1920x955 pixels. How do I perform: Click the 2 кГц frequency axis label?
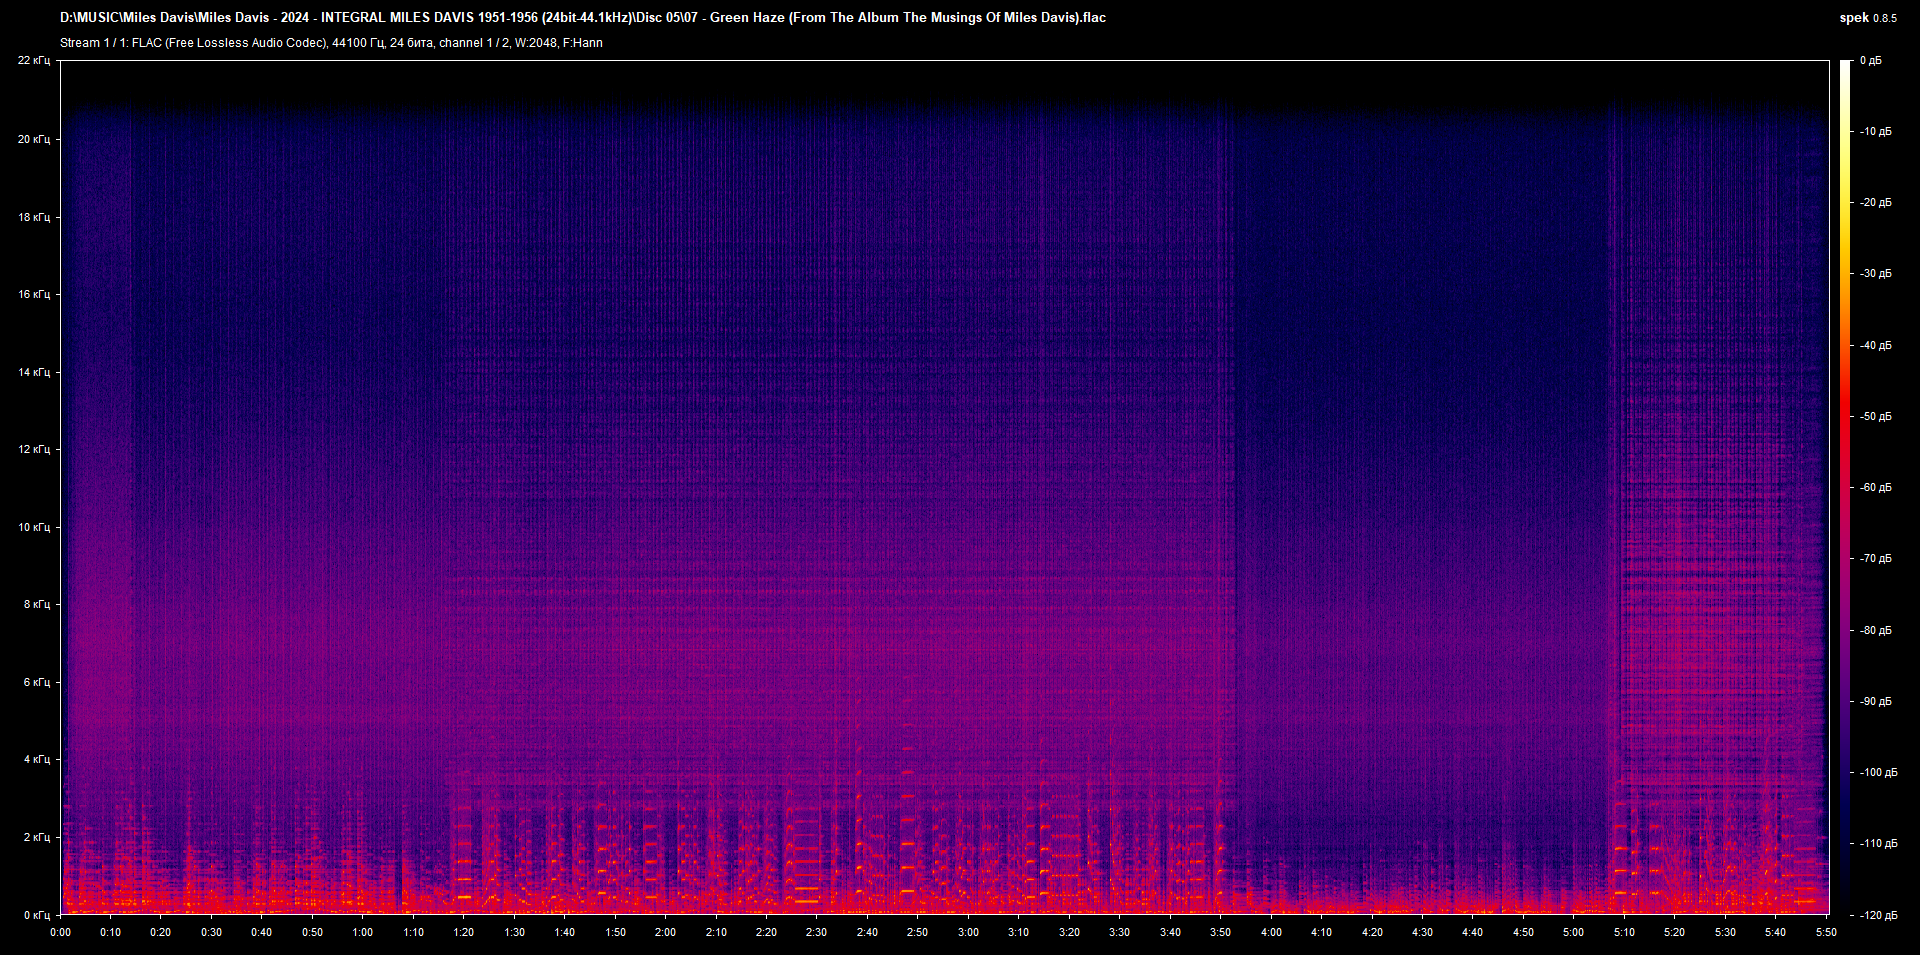coord(37,837)
